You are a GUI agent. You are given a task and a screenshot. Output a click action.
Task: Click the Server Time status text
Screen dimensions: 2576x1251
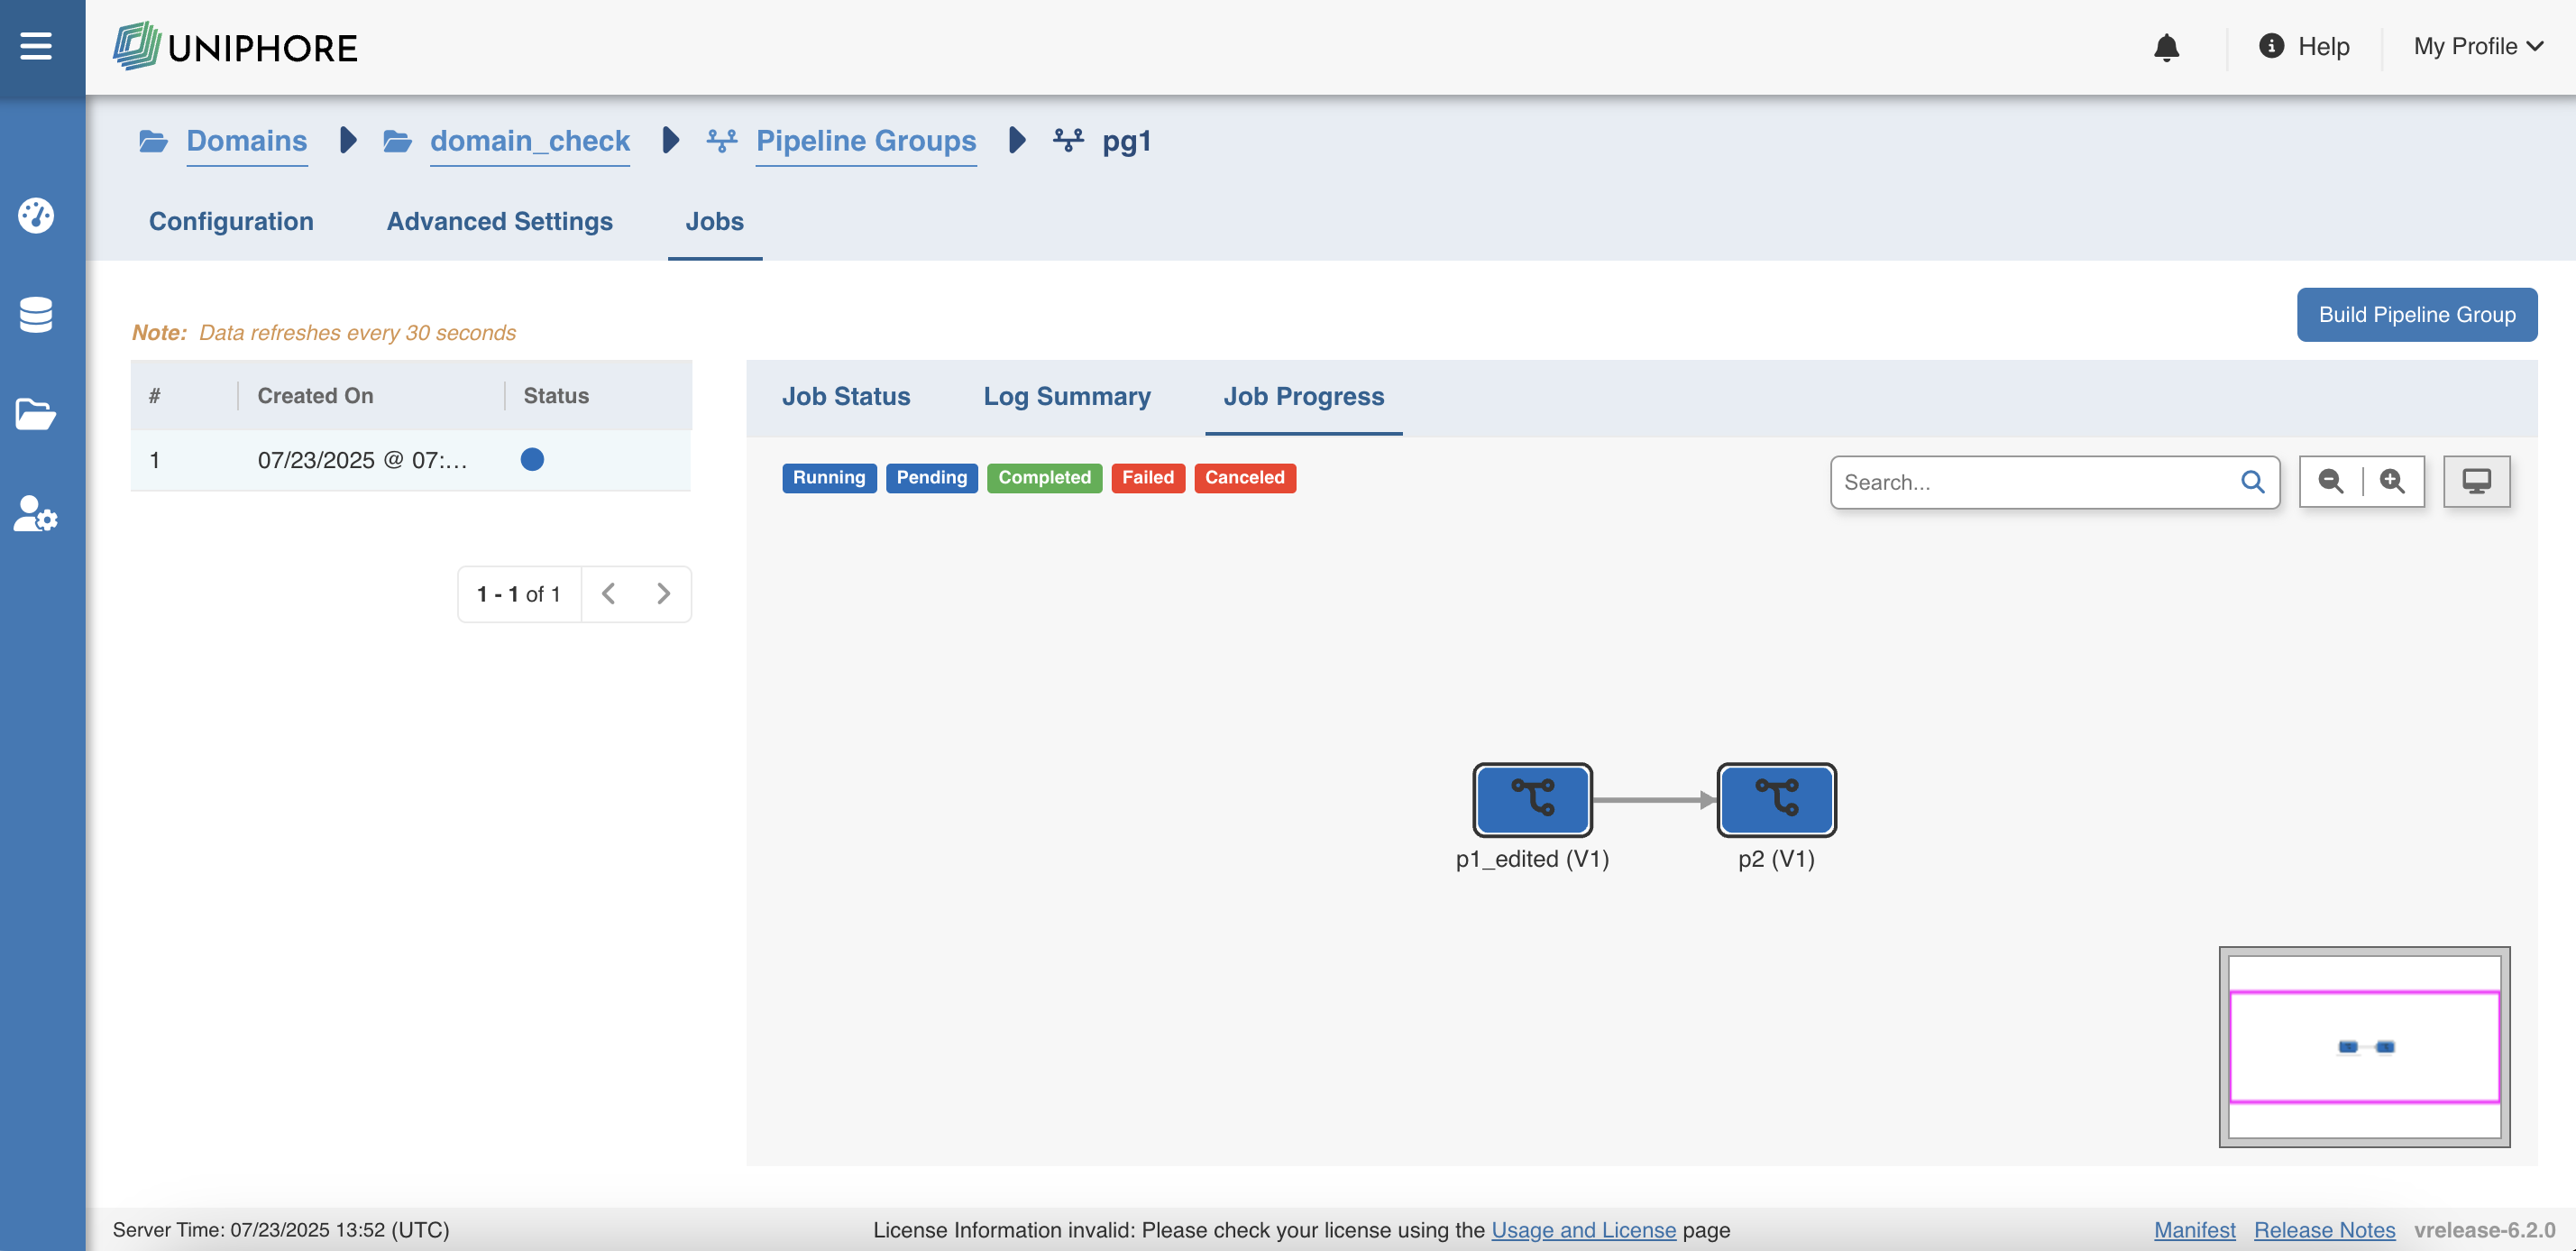[281, 1230]
